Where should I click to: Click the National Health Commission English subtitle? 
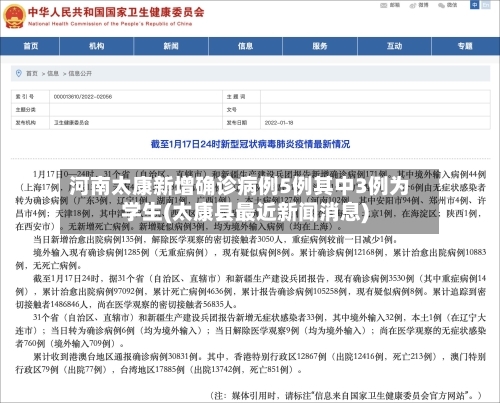tap(110, 24)
